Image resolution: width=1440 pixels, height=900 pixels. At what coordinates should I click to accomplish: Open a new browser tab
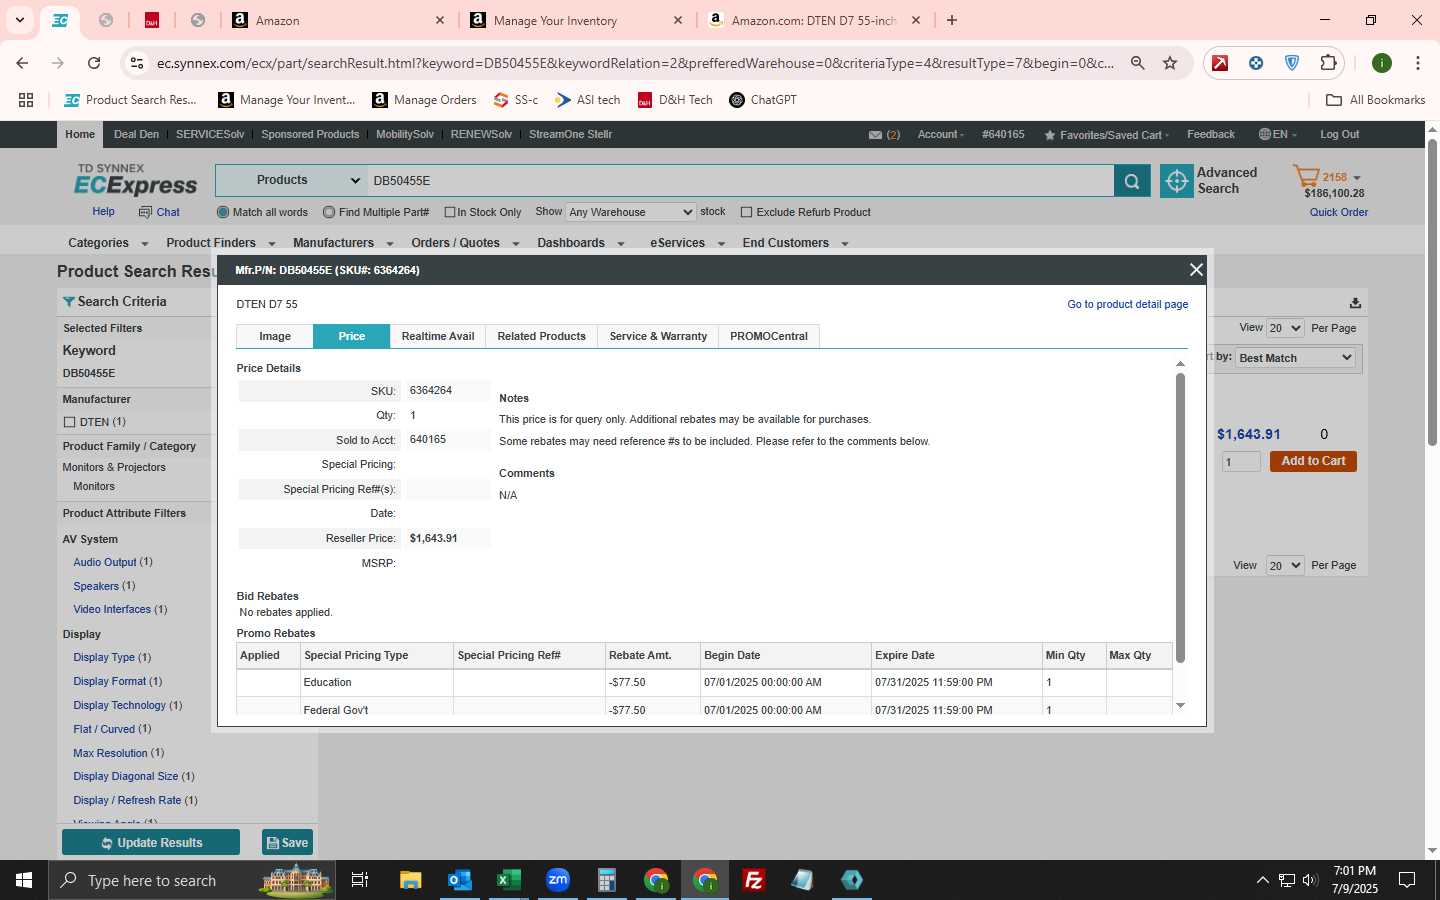pyautogui.click(x=952, y=20)
